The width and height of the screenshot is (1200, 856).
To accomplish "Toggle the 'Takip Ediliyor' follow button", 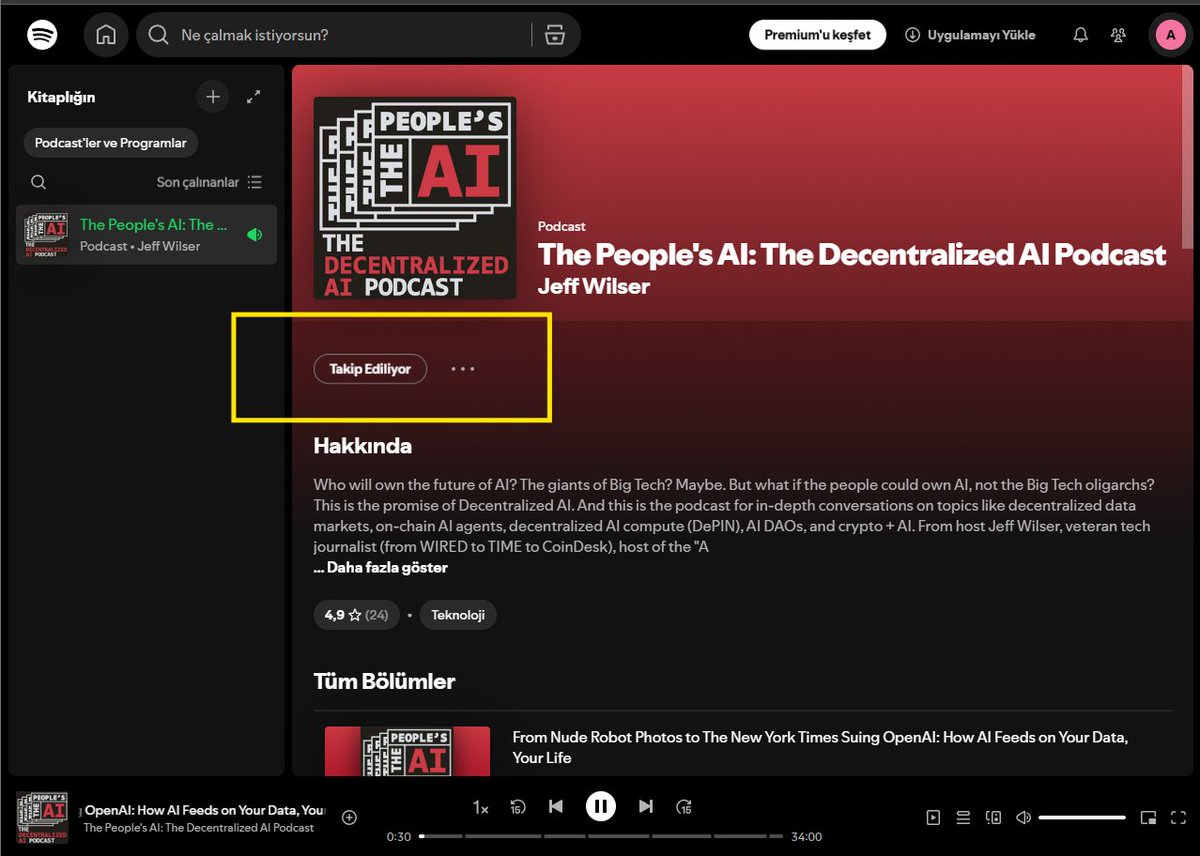I will pyautogui.click(x=370, y=369).
